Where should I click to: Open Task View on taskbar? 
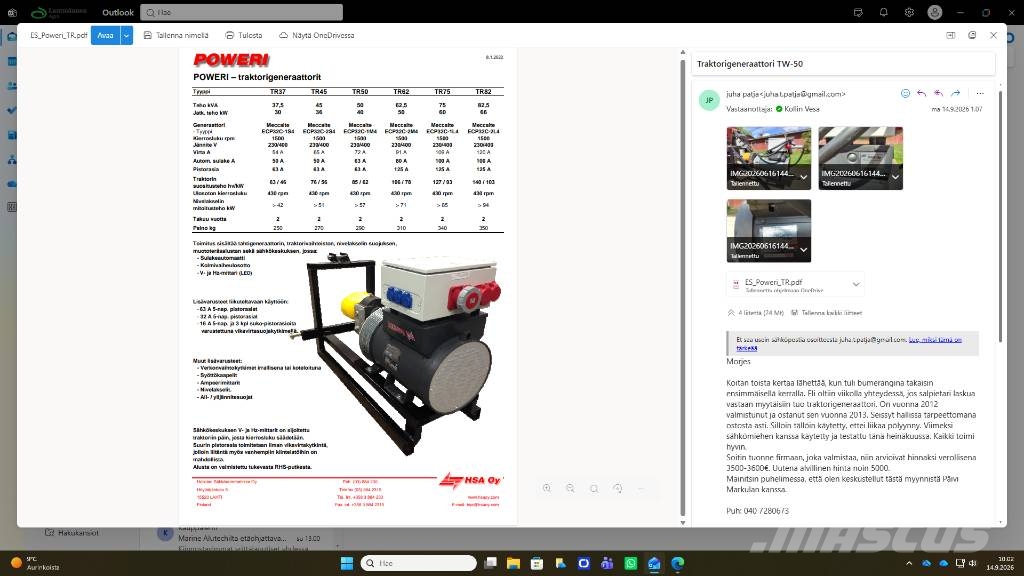tap(490, 563)
